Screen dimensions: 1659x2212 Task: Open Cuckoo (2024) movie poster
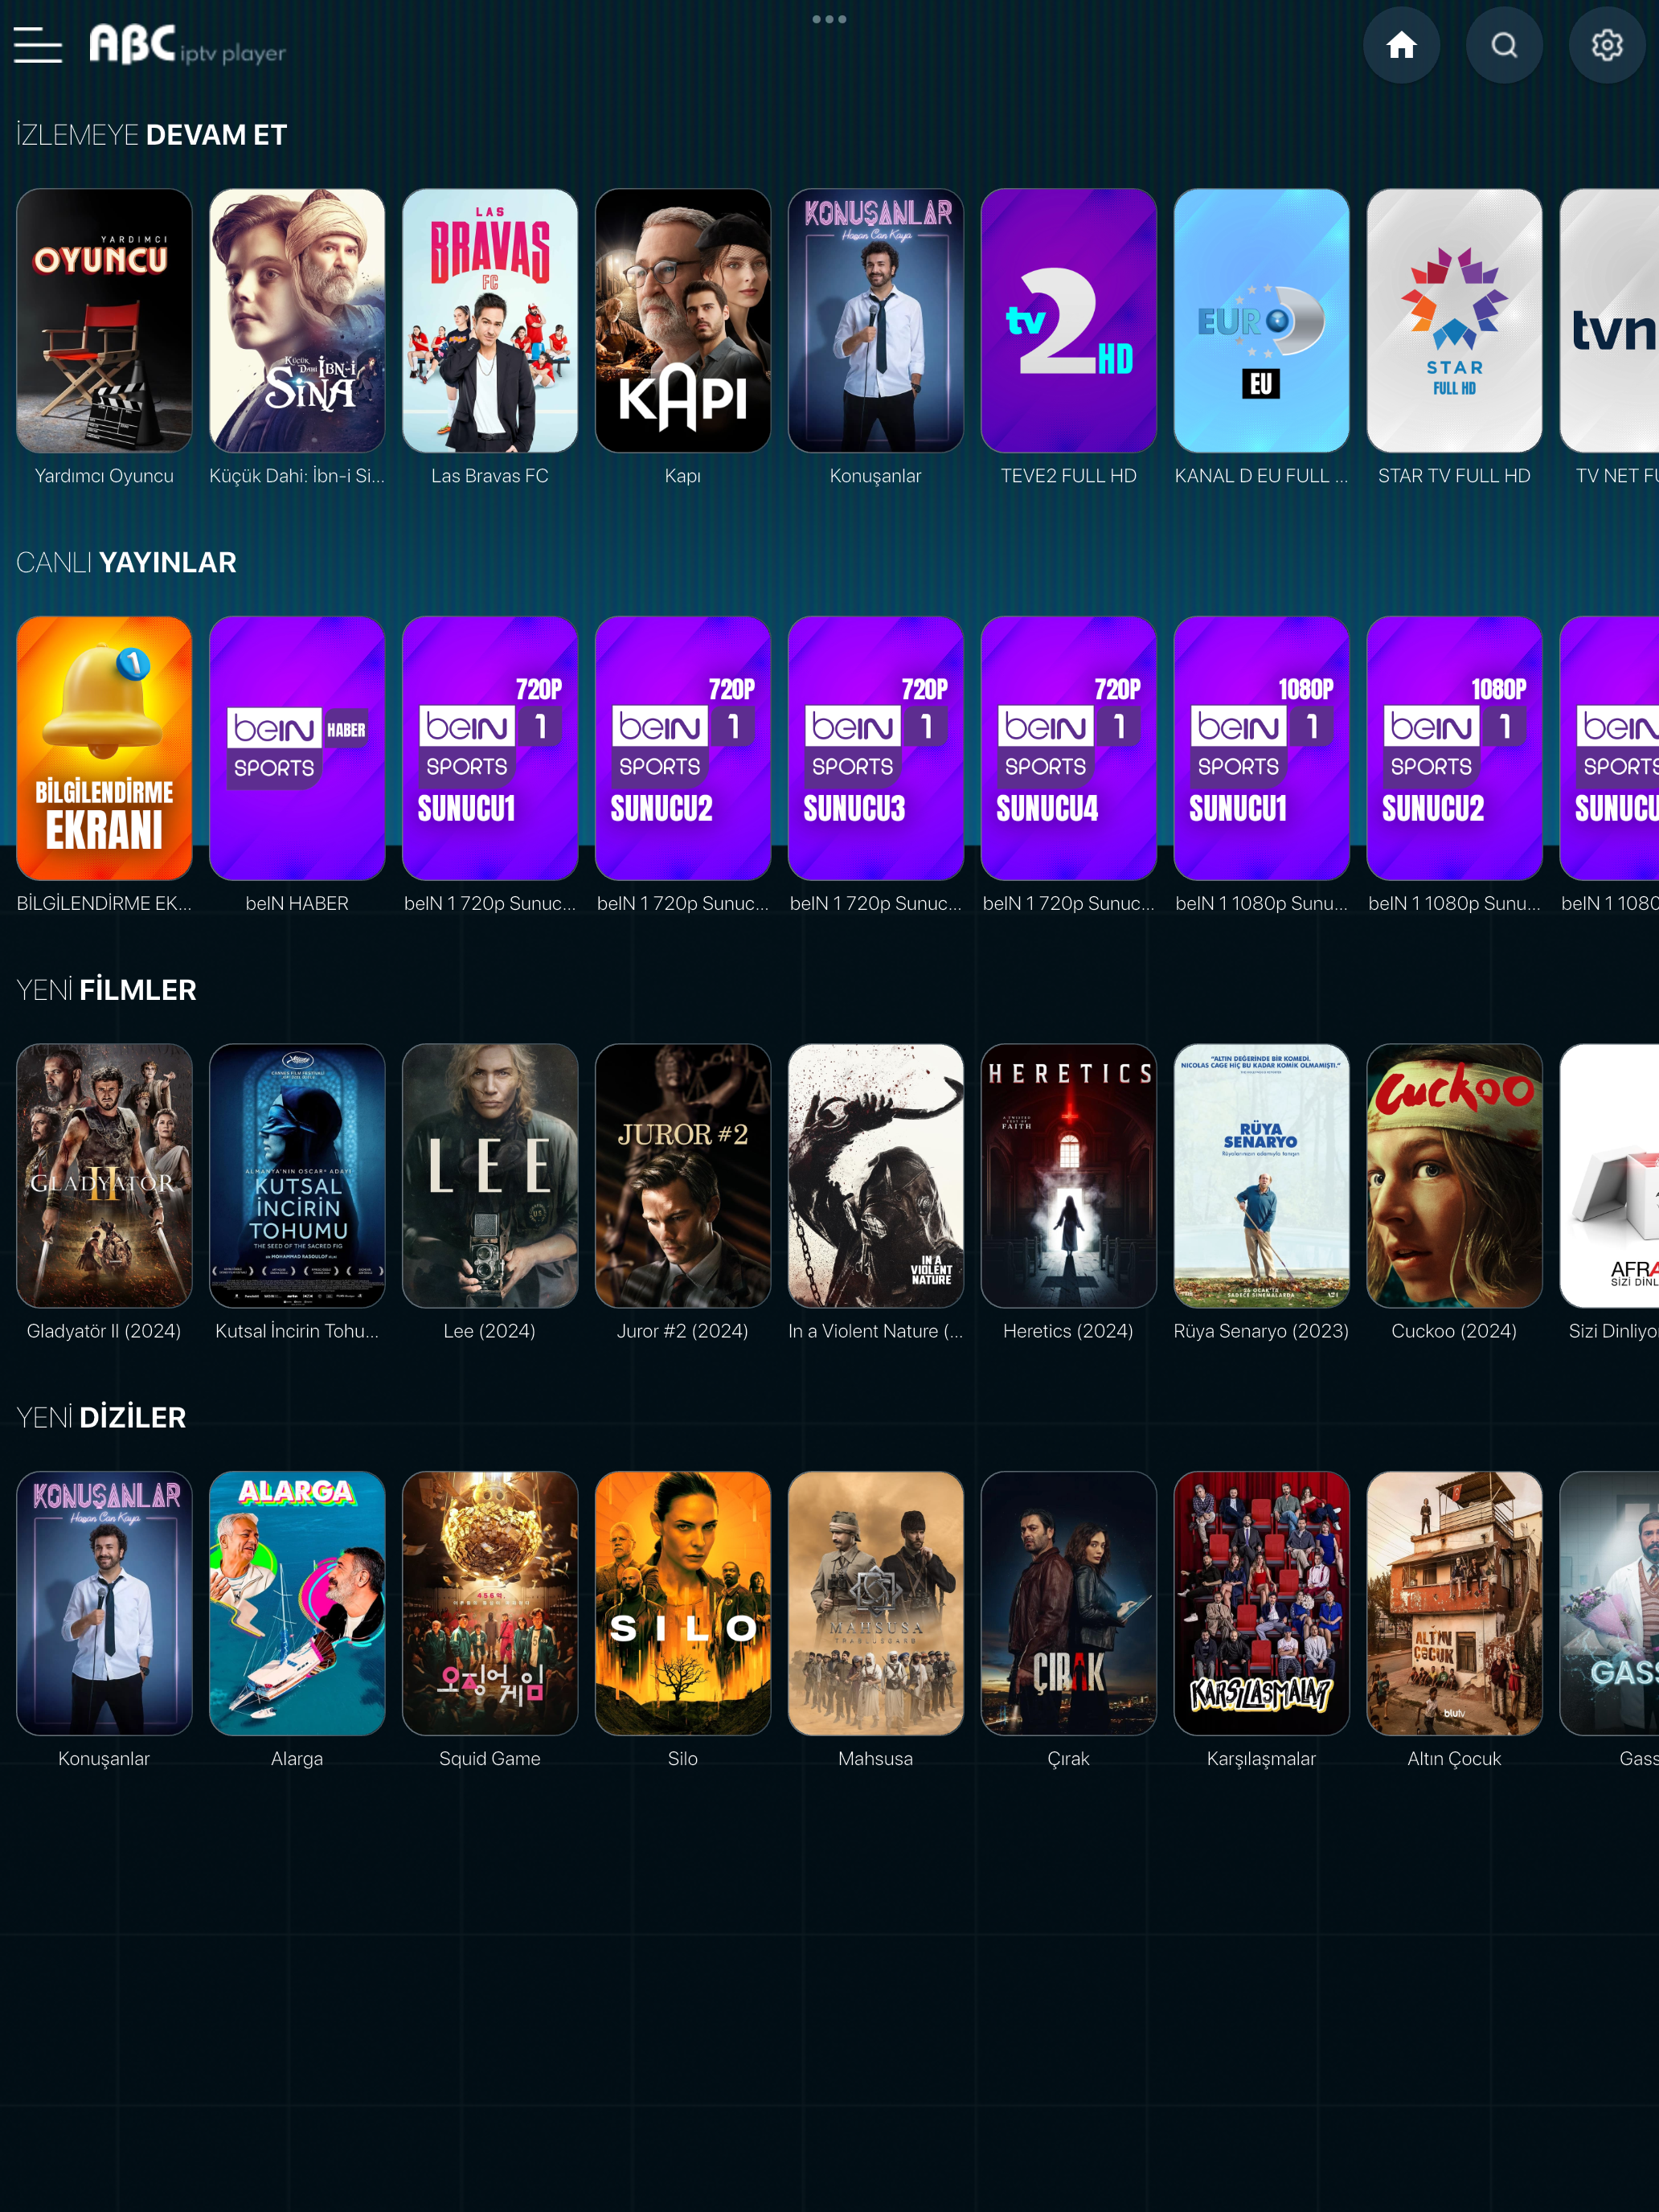coord(1454,1175)
